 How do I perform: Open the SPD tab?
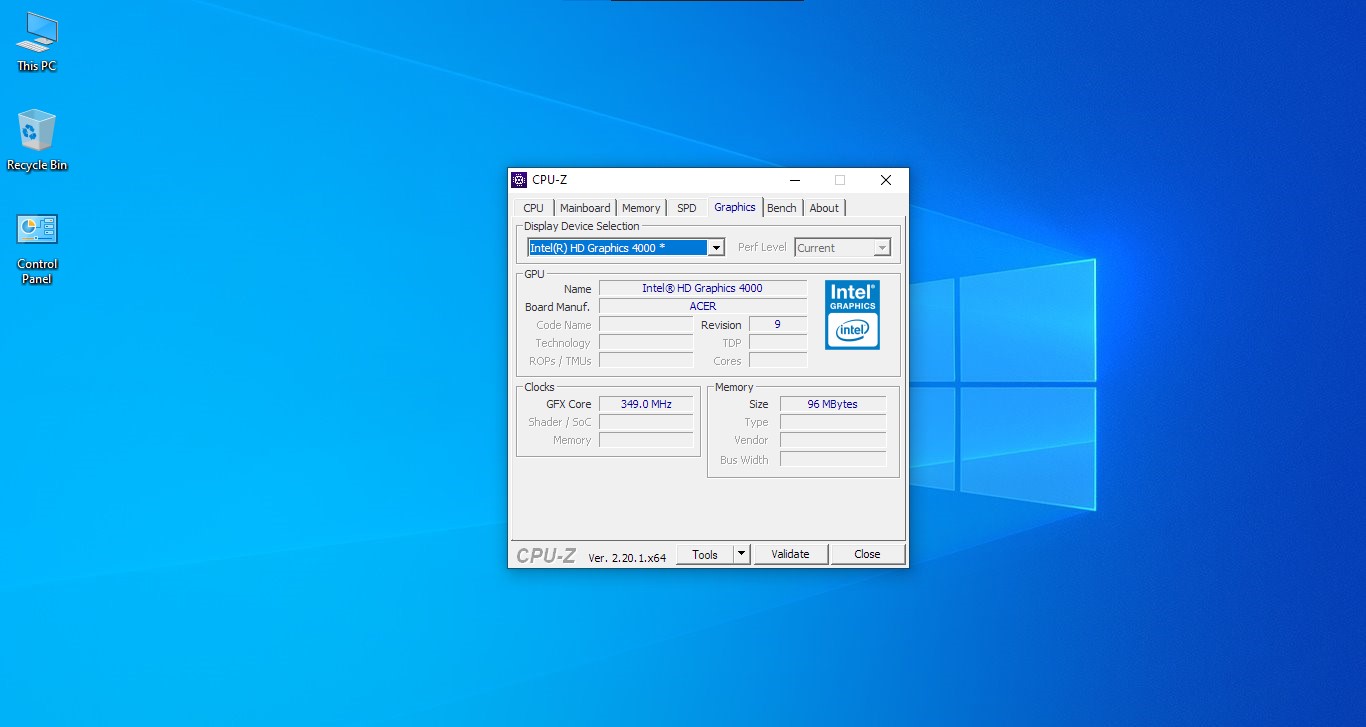coord(686,208)
